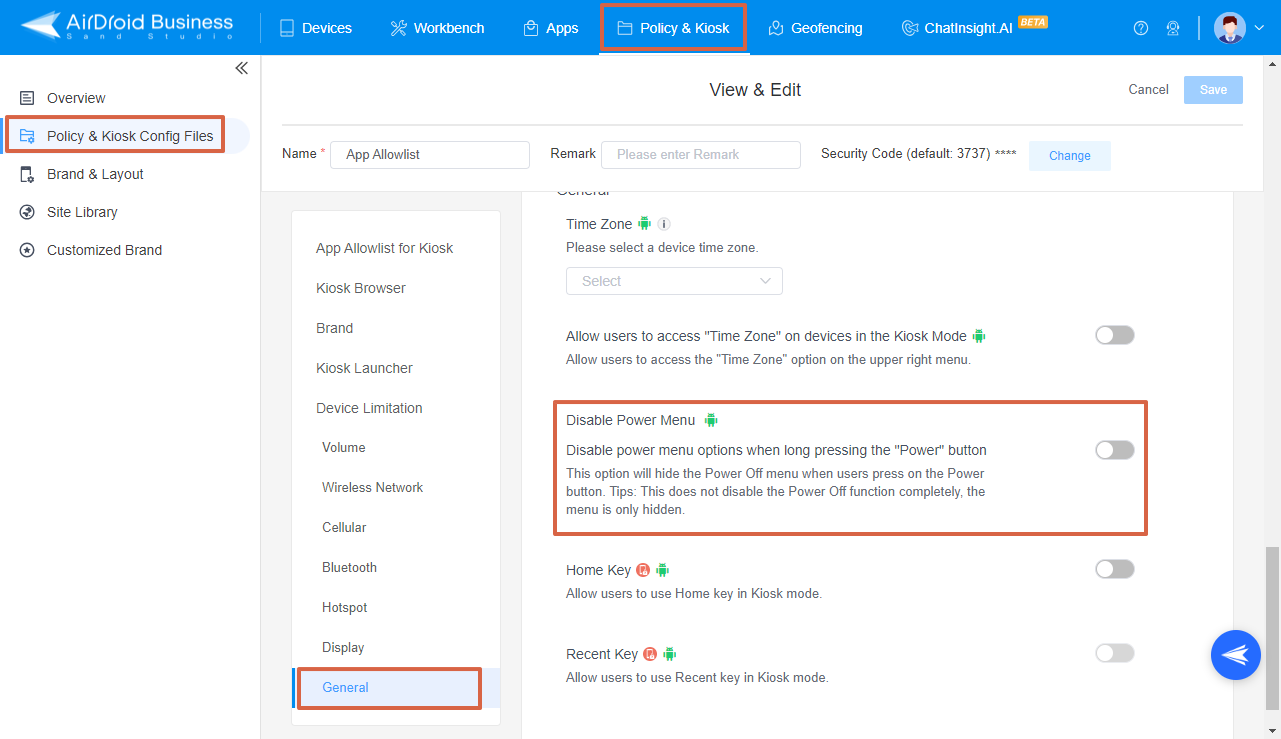Open the support headset icon

click(1173, 28)
